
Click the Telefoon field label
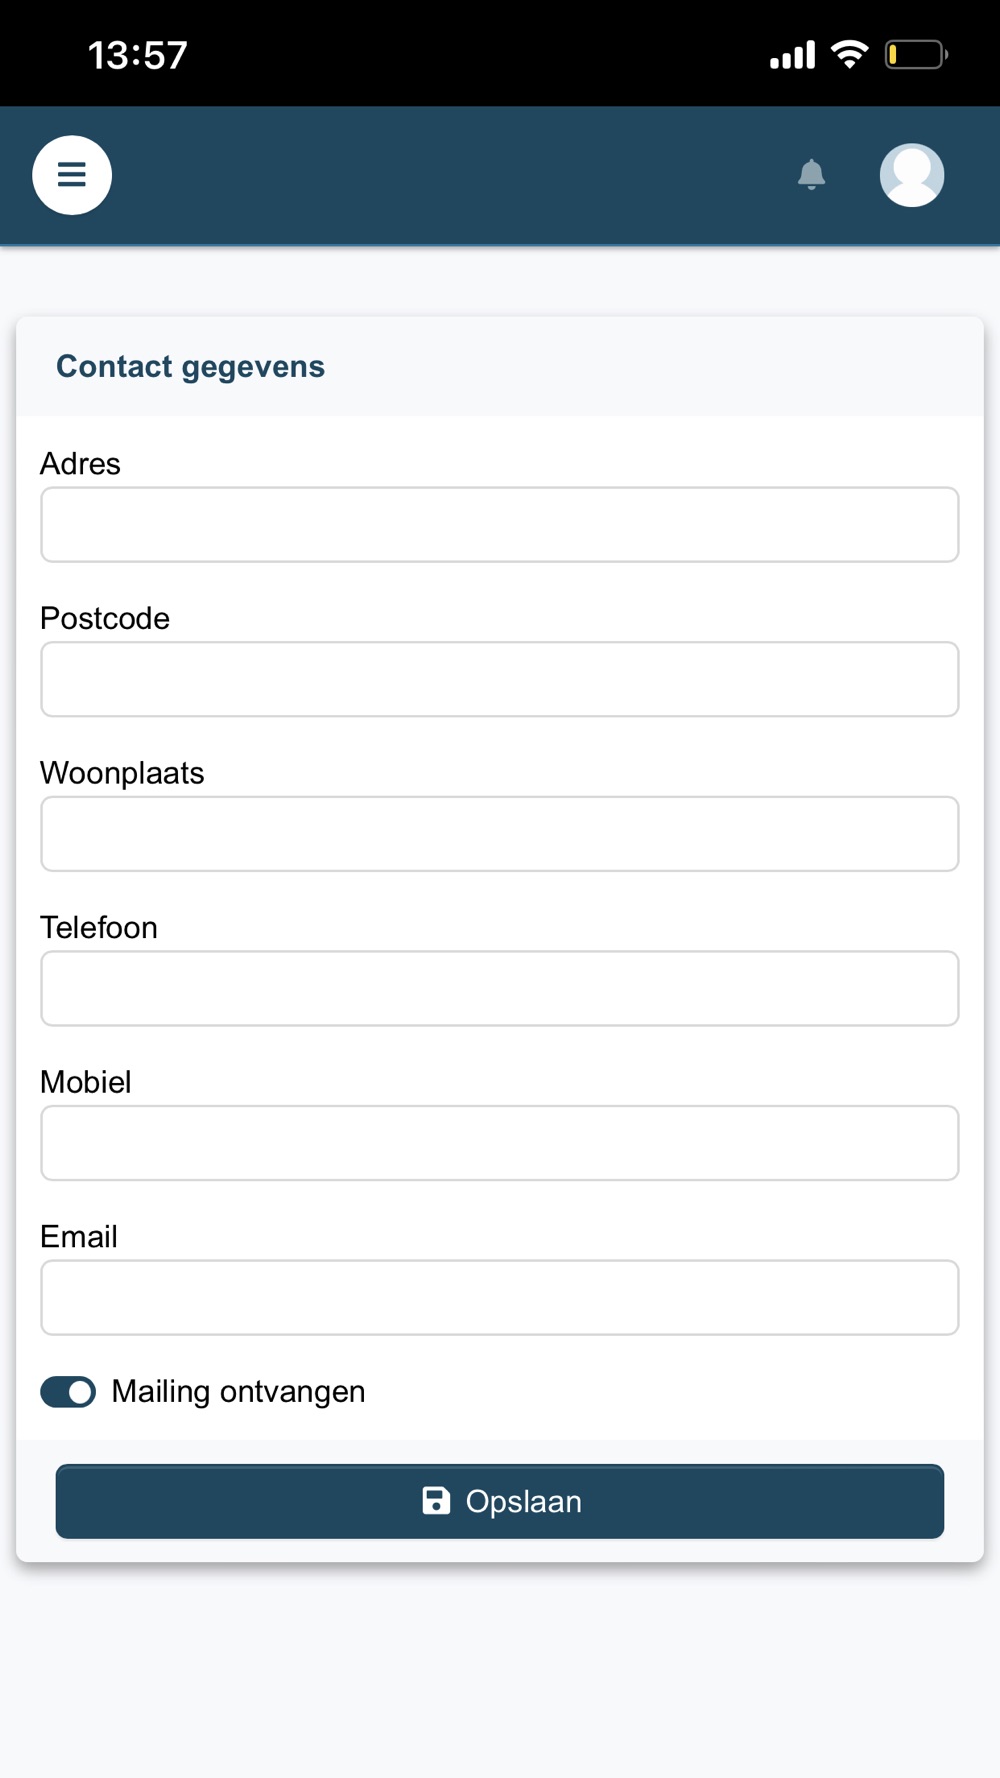tap(99, 928)
